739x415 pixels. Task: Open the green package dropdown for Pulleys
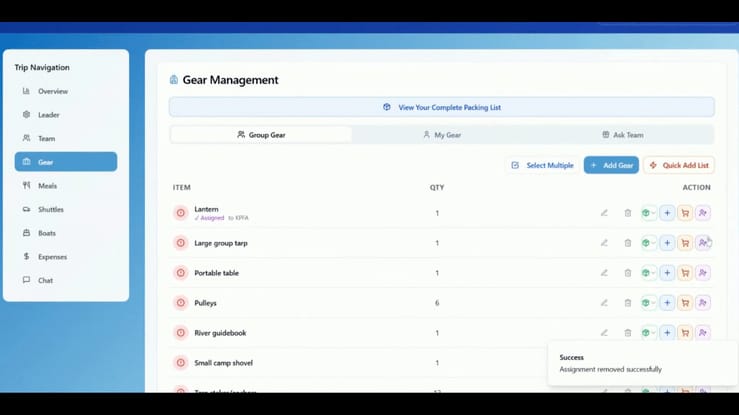coord(648,303)
